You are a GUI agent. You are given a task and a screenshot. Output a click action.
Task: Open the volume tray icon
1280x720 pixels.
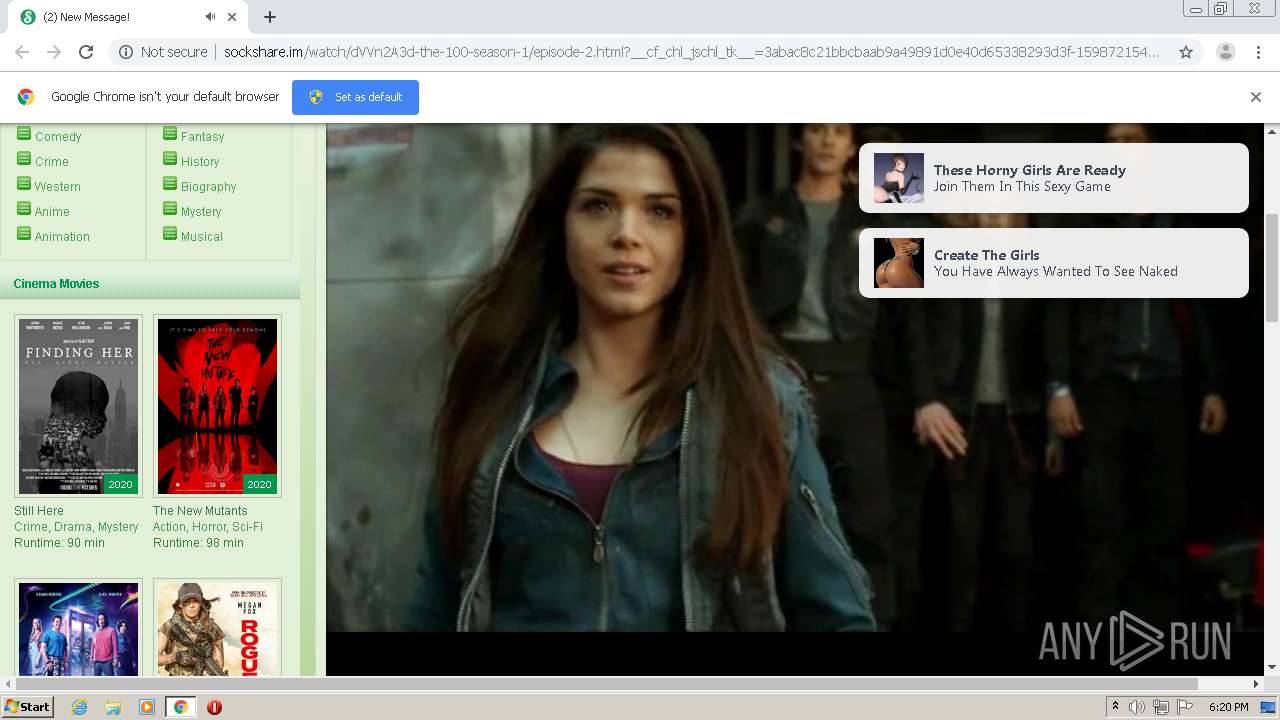pos(1137,707)
